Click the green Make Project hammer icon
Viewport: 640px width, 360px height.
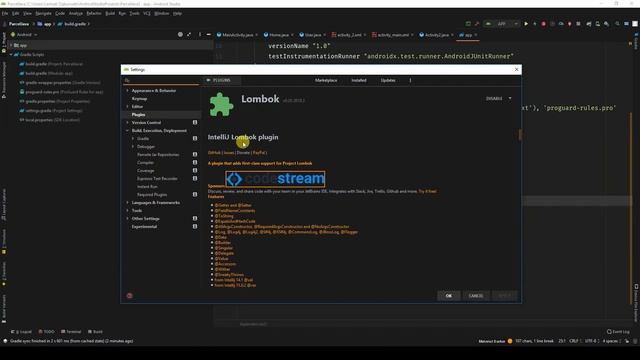click(x=477, y=24)
